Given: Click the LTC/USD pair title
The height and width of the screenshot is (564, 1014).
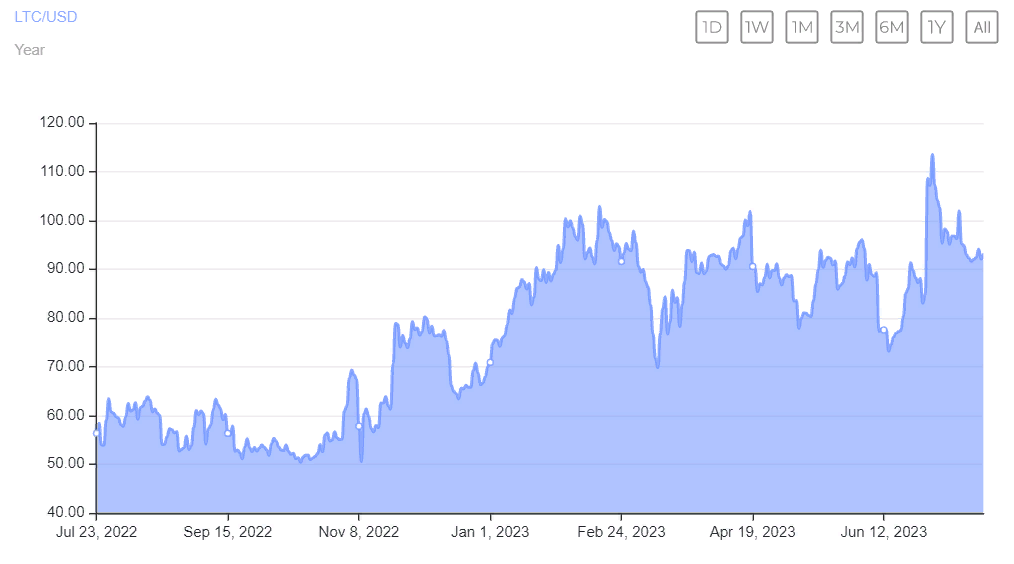Looking at the screenshot, I should (46, 17).
